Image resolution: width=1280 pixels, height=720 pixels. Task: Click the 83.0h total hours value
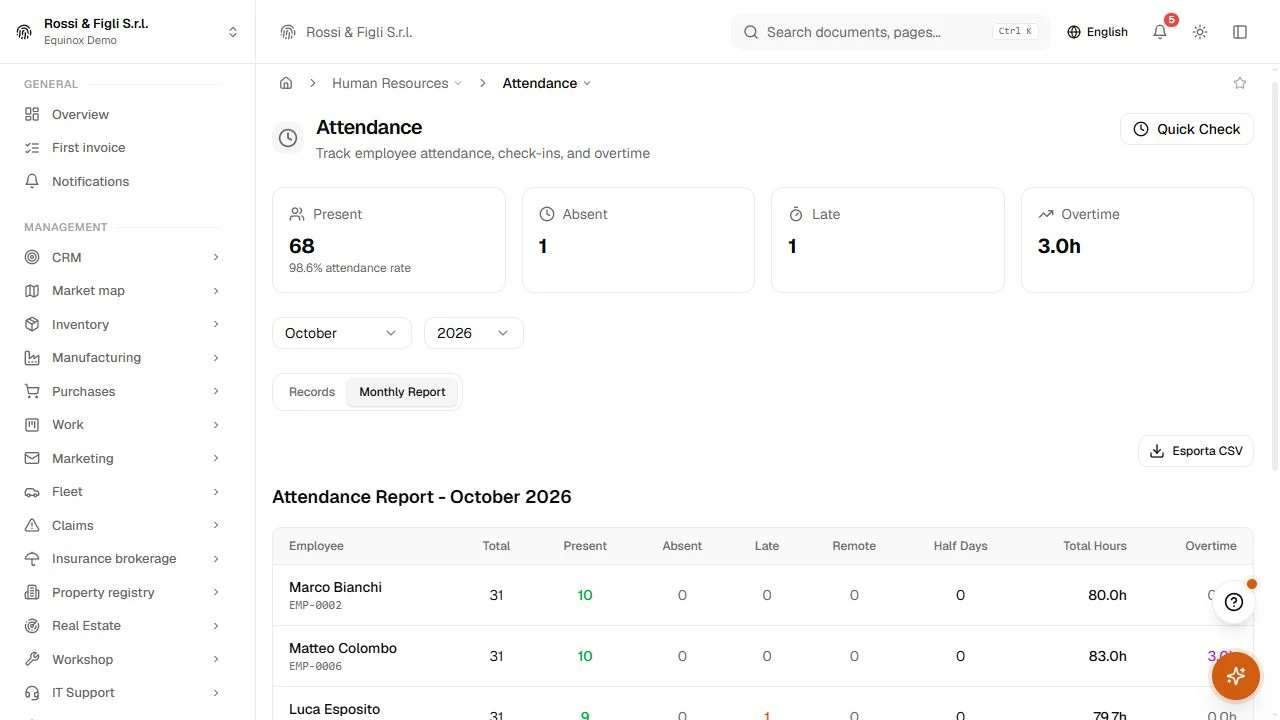(1107, 656)
